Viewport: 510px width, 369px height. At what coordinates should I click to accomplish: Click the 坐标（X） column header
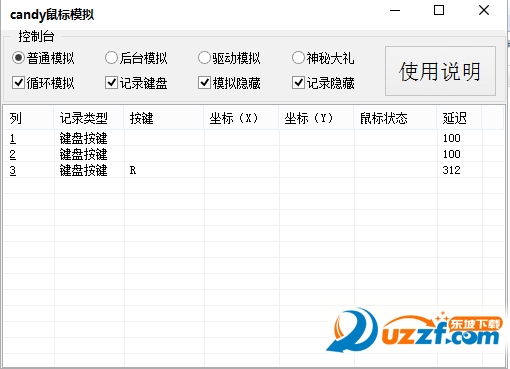(x=241, y=118)
